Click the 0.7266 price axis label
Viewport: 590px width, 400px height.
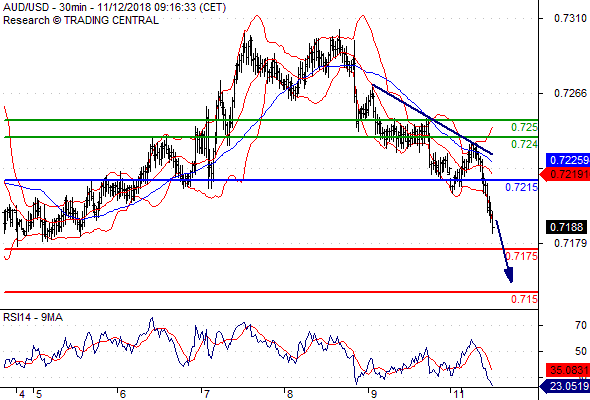[570, 93]
